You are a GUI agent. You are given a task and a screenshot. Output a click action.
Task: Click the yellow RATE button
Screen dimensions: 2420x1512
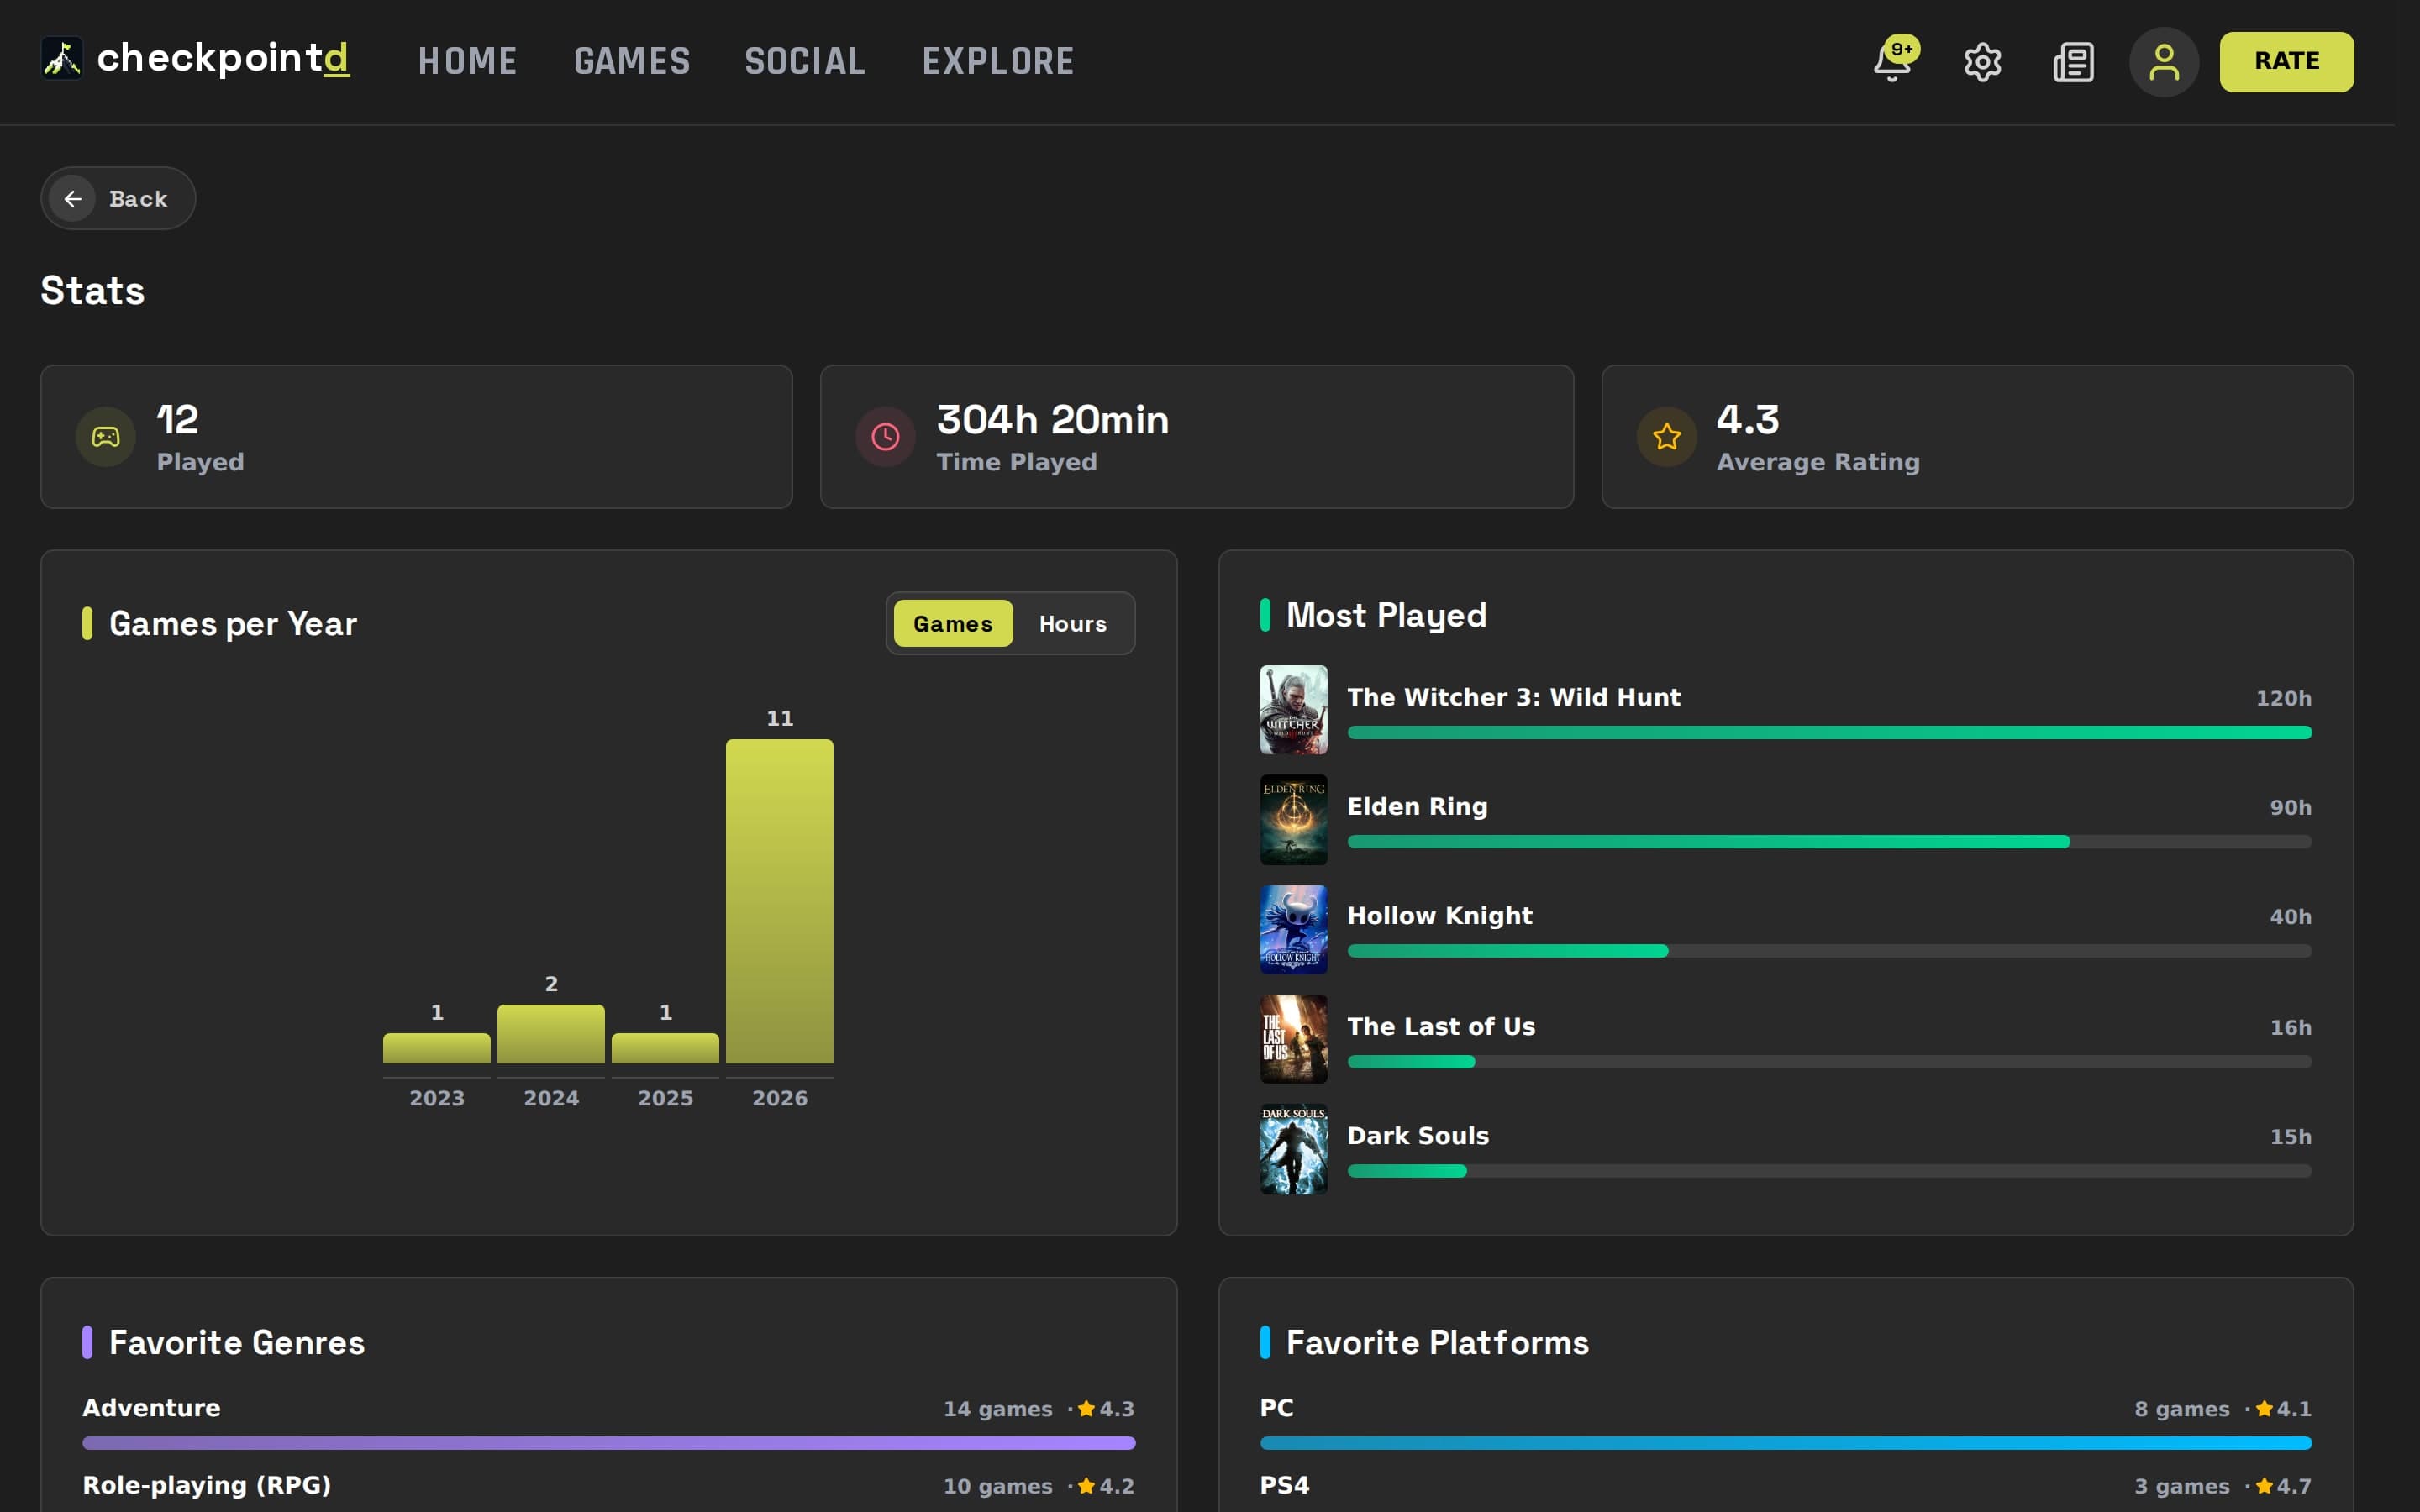tap(2286, 62)
